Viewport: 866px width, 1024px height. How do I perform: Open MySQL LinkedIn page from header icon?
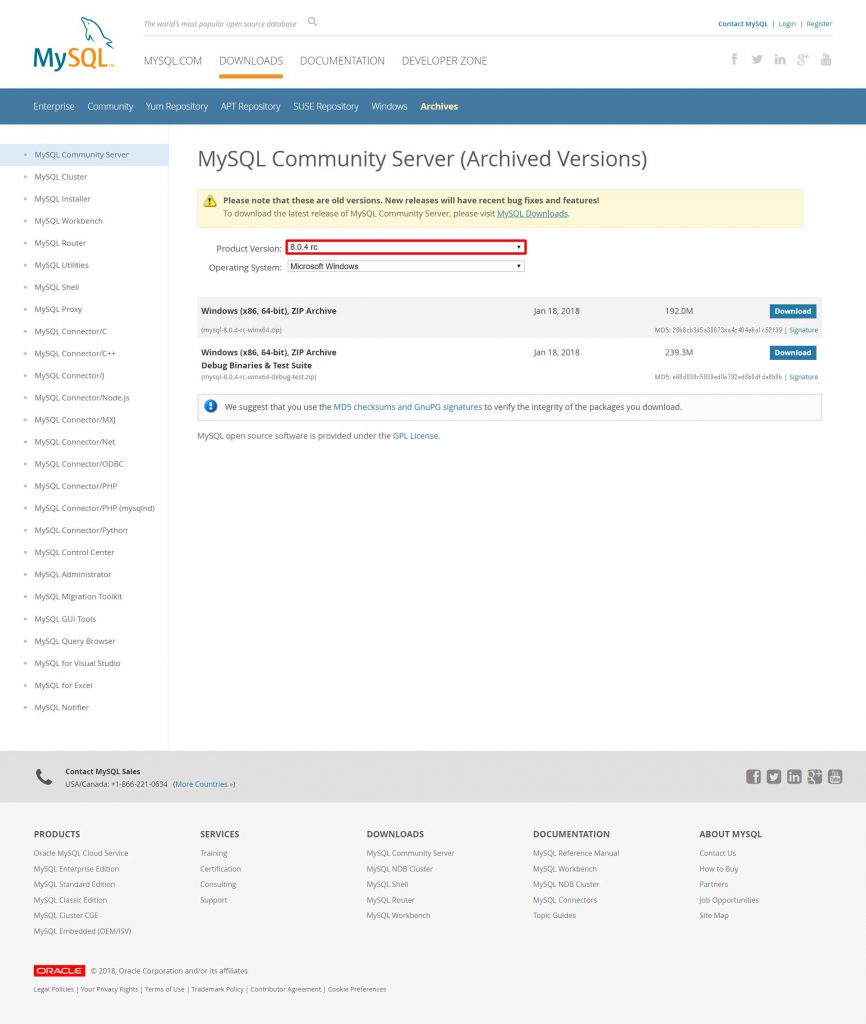click(x=780, y=59)
